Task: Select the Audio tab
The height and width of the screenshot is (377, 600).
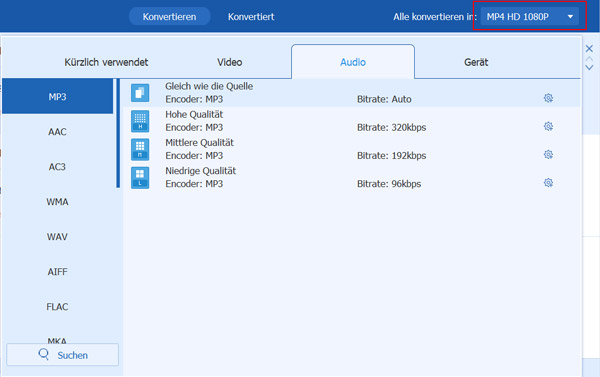Action: [353, 62]
